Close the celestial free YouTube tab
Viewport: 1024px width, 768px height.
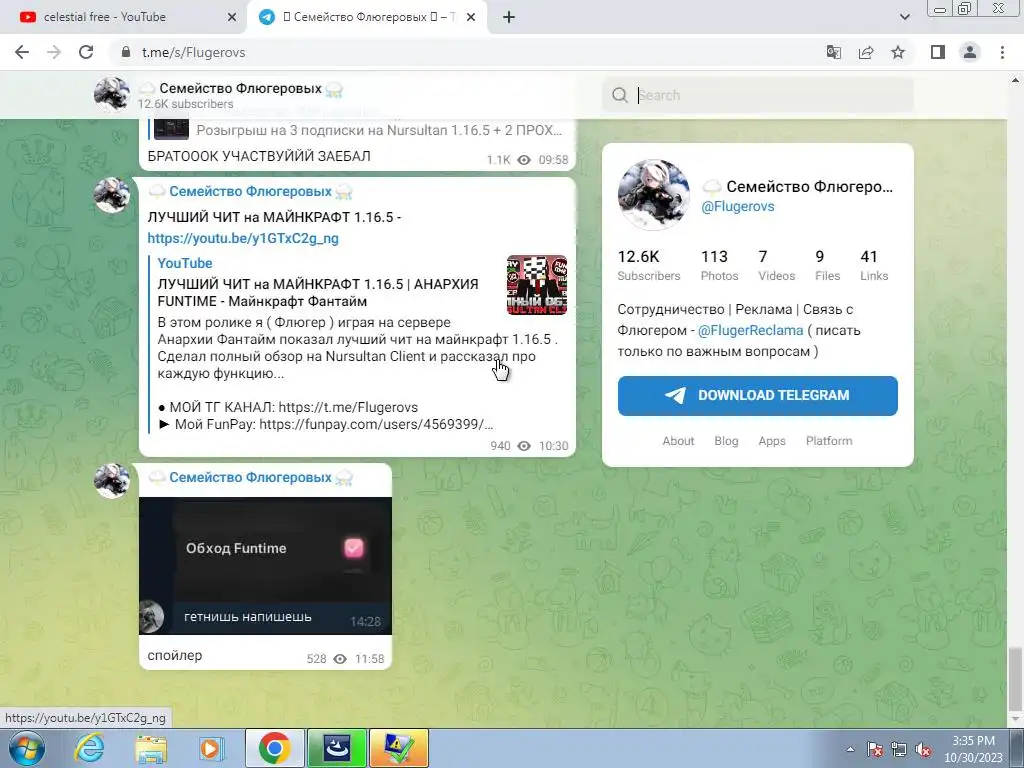pyautogui.click(x=232, y=17)
